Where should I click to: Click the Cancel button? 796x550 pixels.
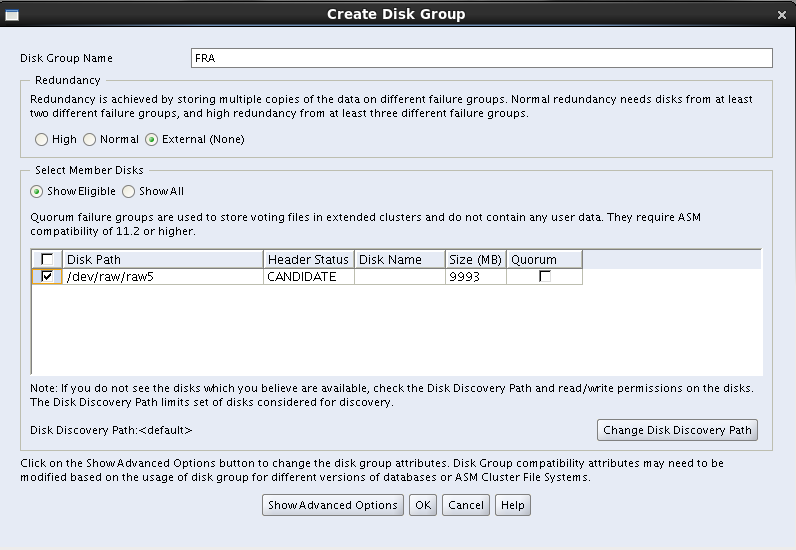[466, 505]
